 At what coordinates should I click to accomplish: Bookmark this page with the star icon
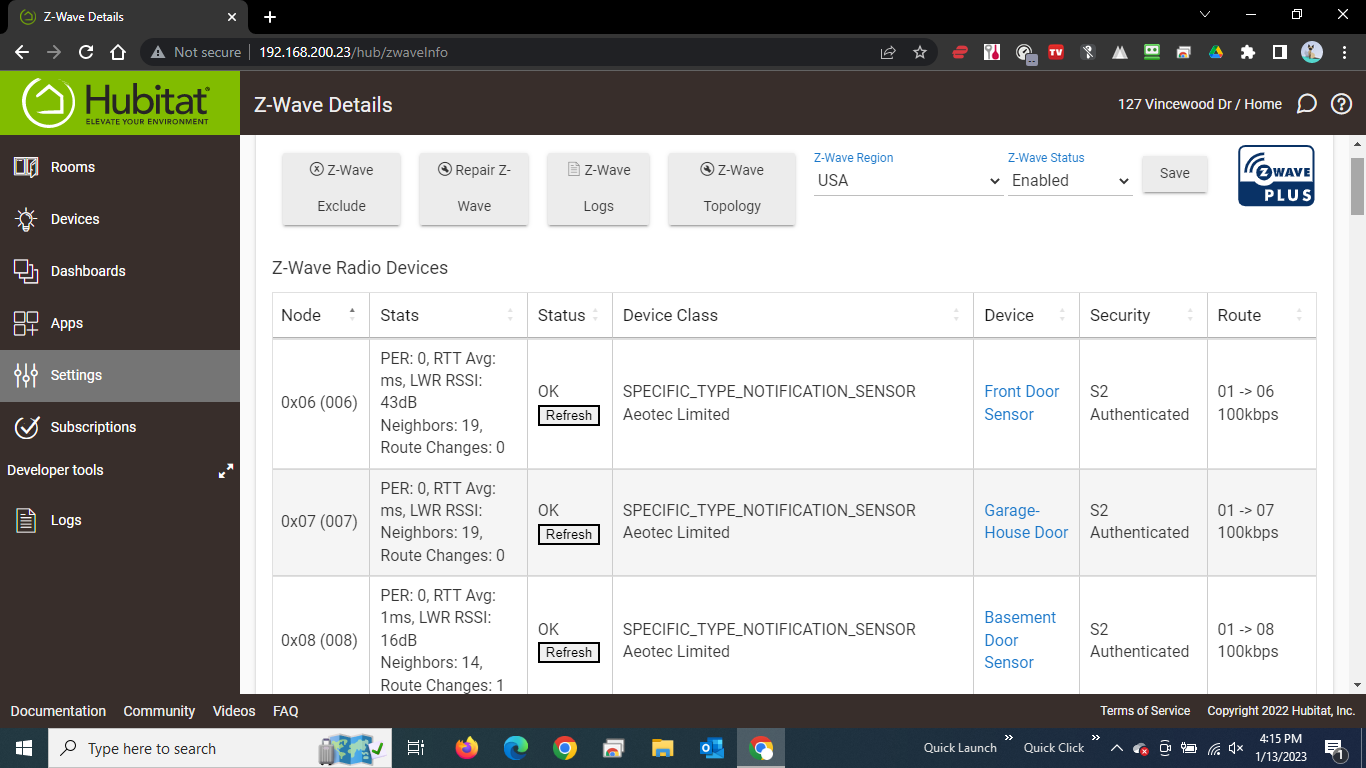click(x=920, y=52)
